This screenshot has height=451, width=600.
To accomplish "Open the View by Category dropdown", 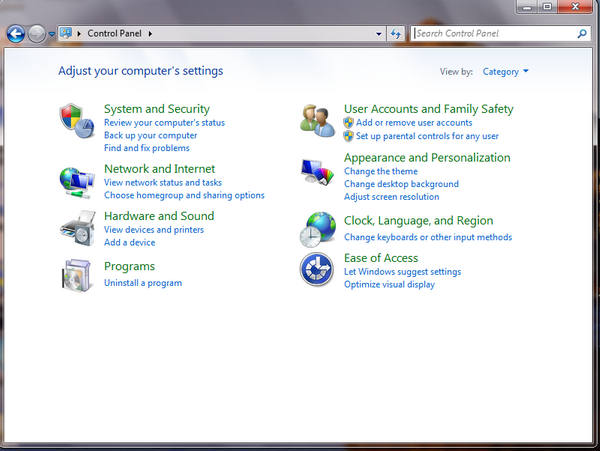I will click(x=505, y=72).
